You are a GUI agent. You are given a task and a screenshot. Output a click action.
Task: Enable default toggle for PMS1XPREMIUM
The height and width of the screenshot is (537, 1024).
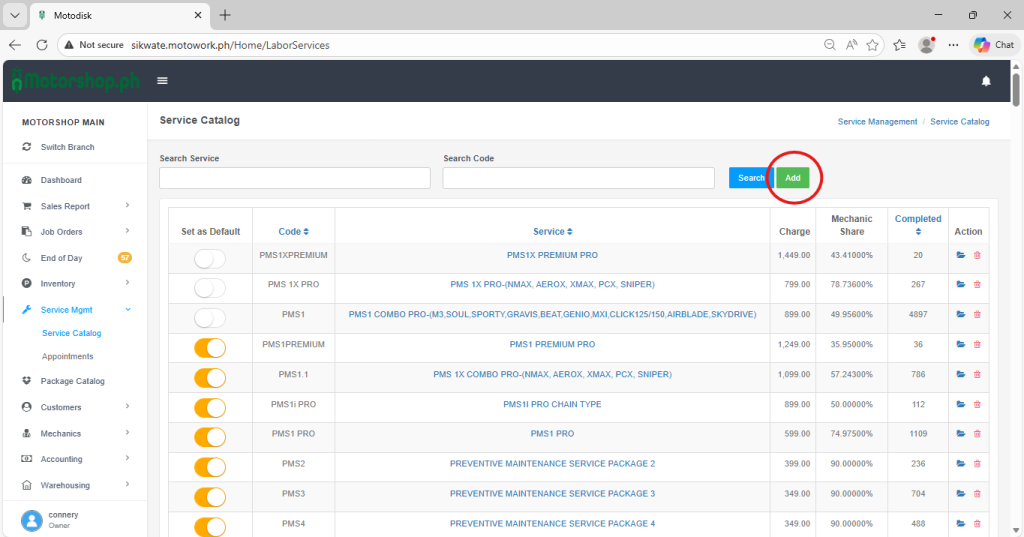[x=210, y=259]
